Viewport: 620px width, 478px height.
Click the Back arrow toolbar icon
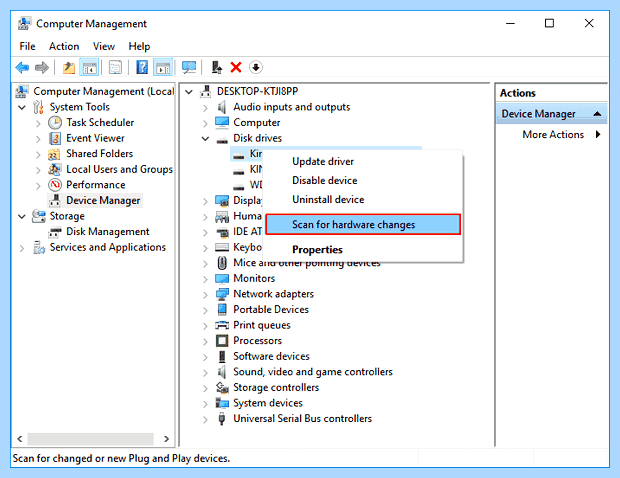point(22,68)
